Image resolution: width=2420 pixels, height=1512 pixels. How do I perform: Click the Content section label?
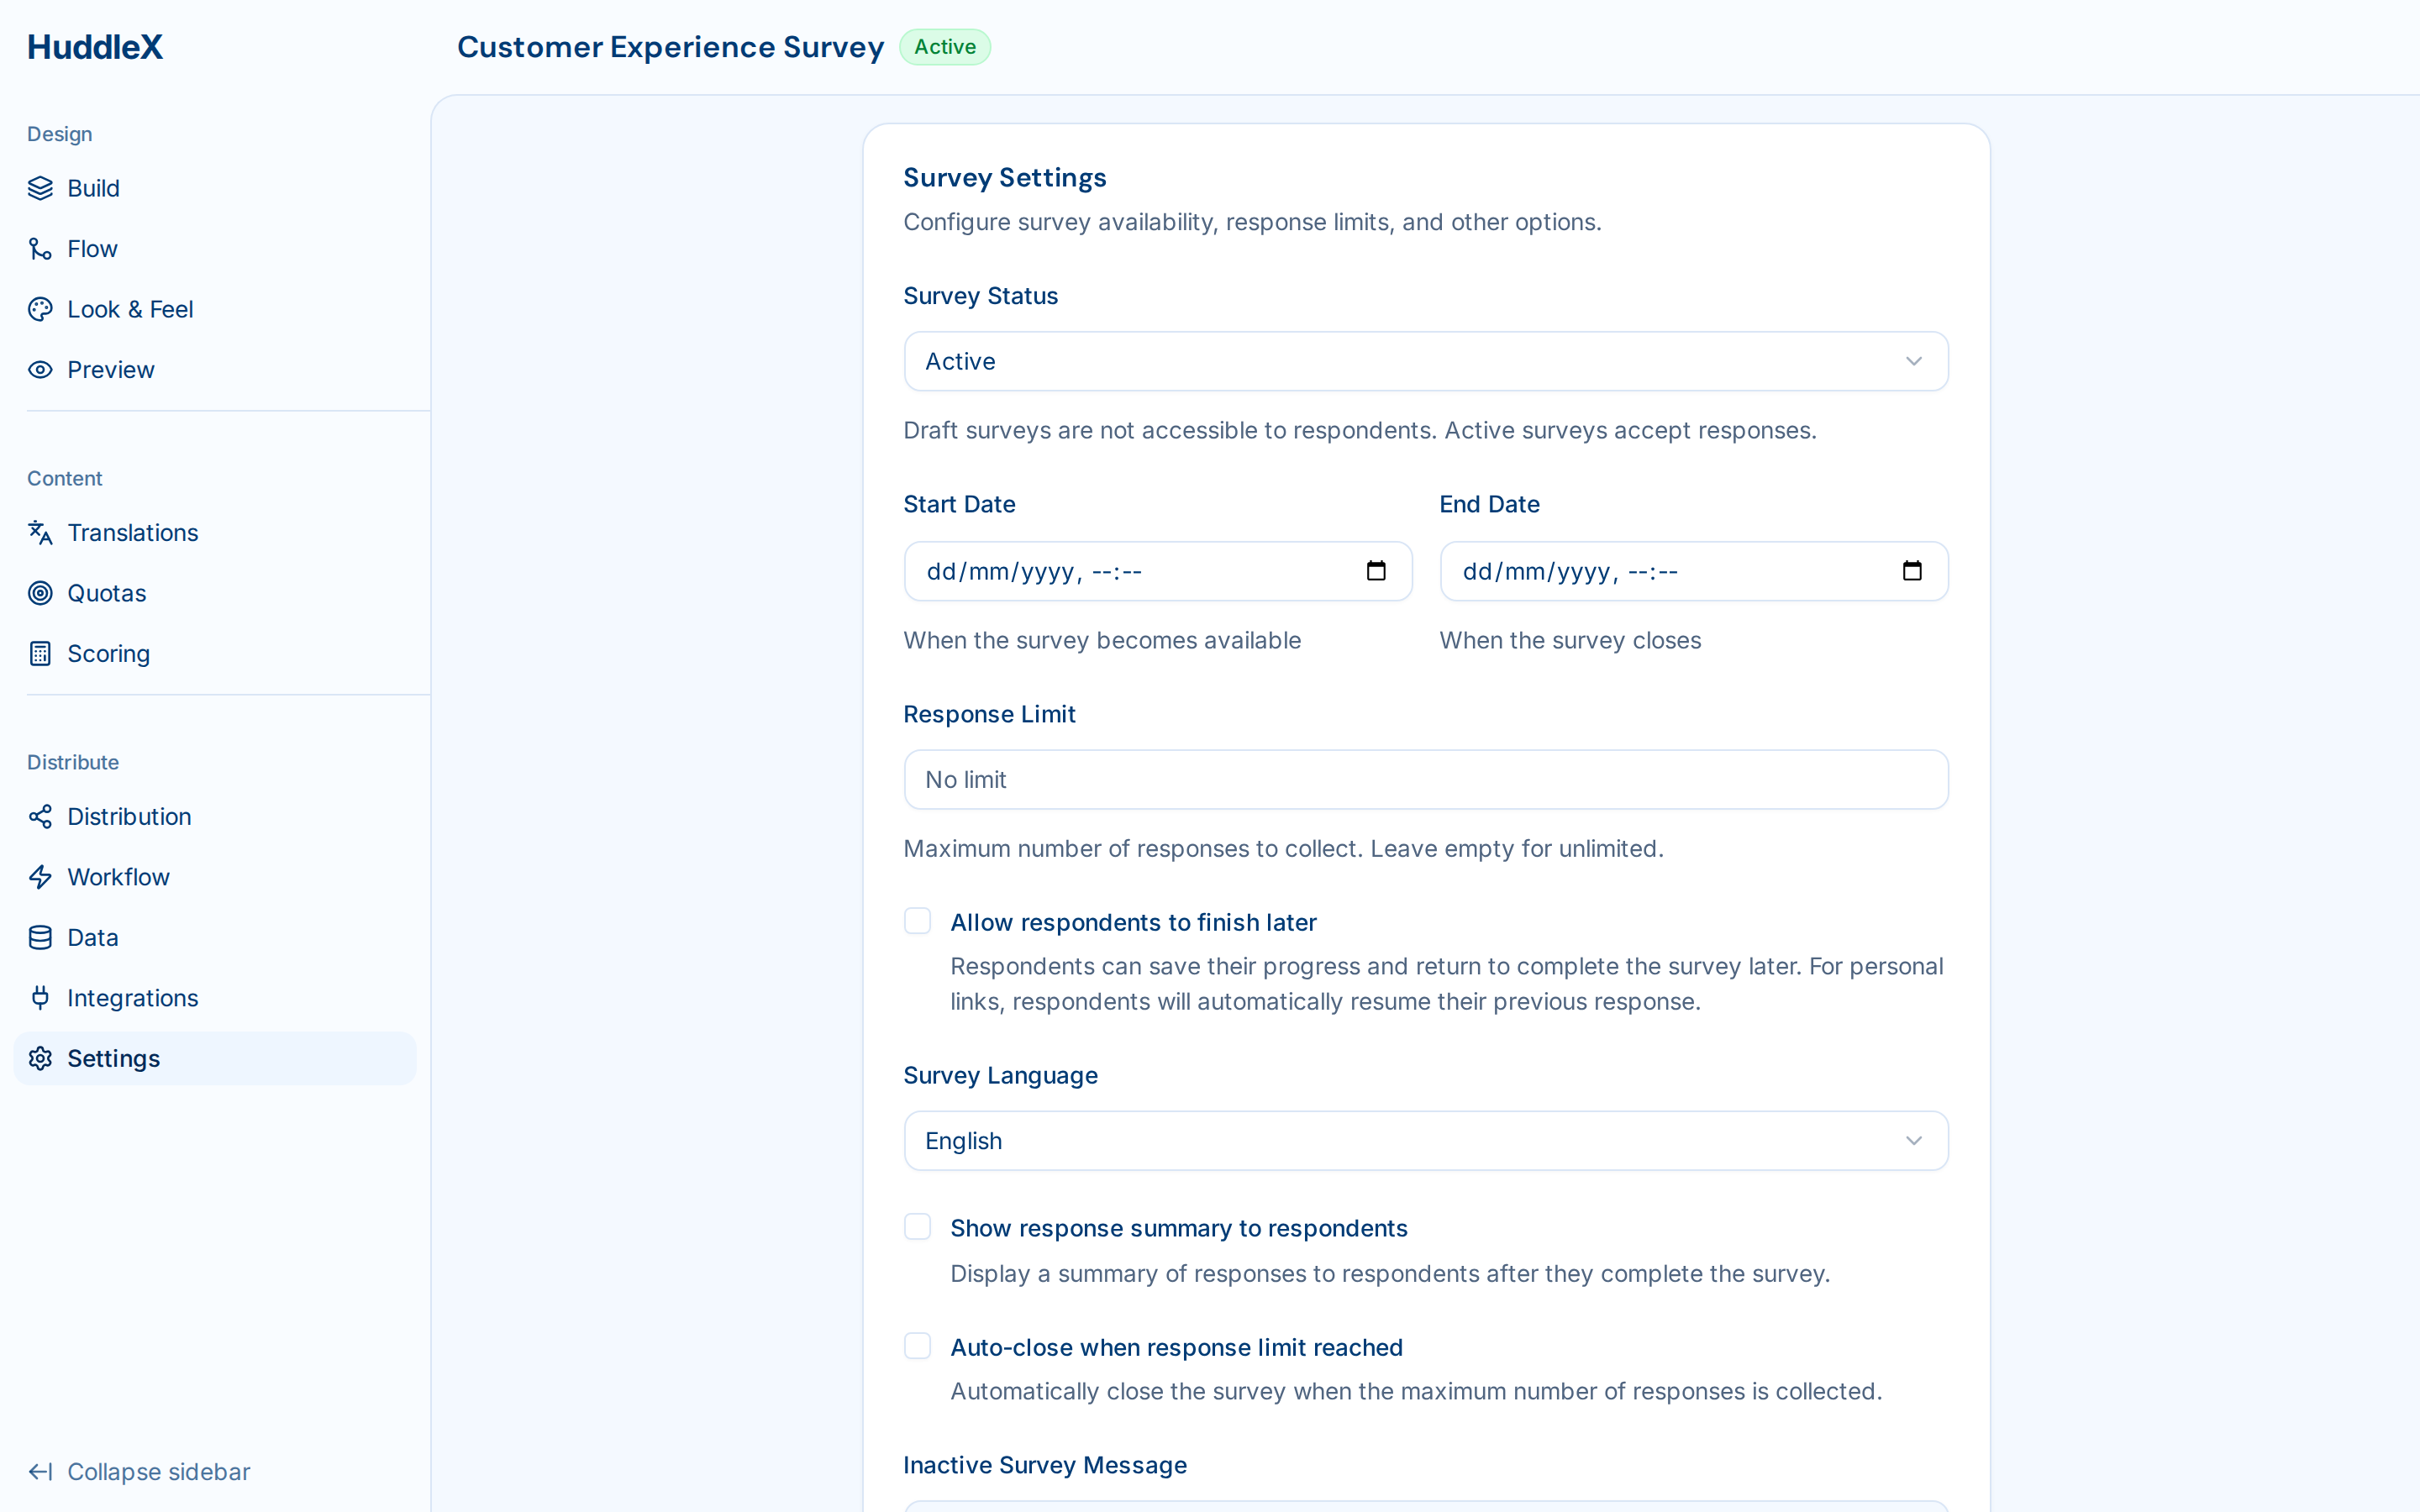tap(65, 478)
